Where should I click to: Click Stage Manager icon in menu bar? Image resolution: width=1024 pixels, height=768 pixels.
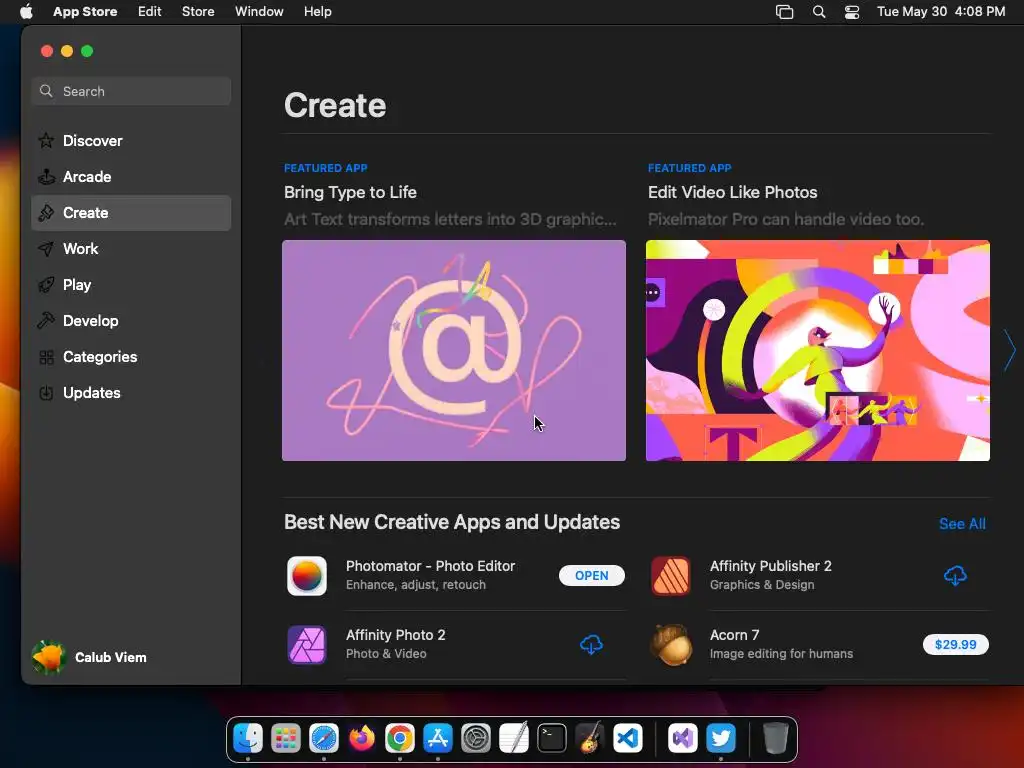[784, 12]
